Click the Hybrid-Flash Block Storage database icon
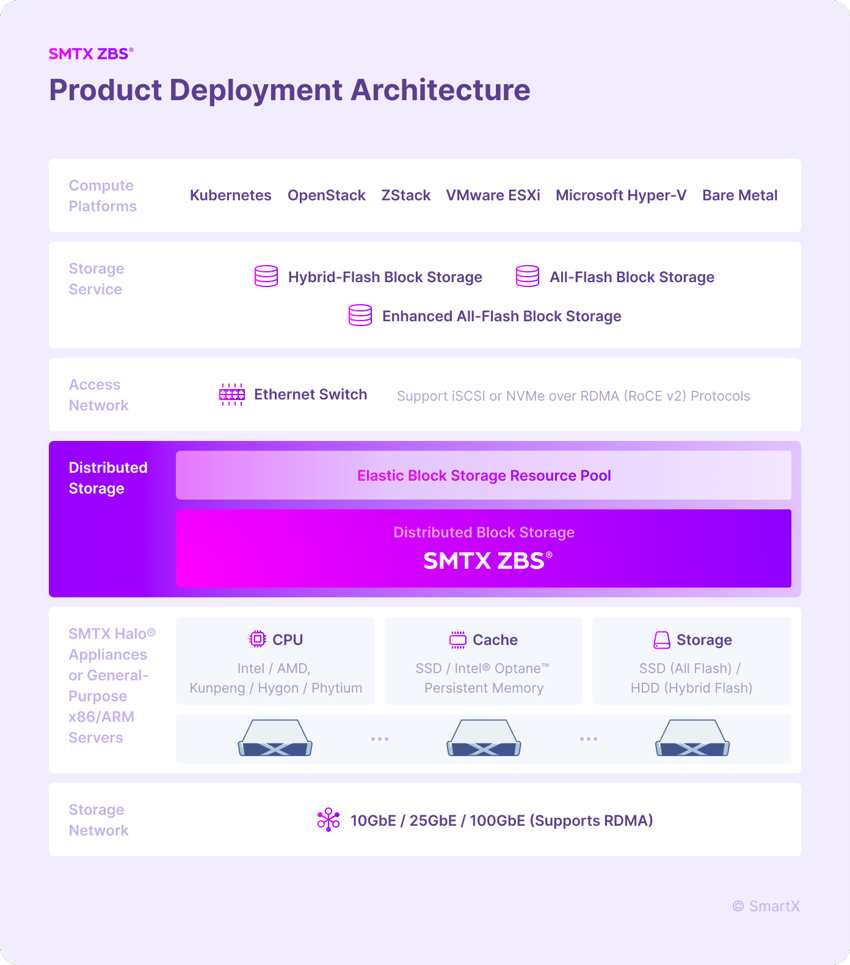The width and height of the screenshot is (850, 965). [266, 276]
